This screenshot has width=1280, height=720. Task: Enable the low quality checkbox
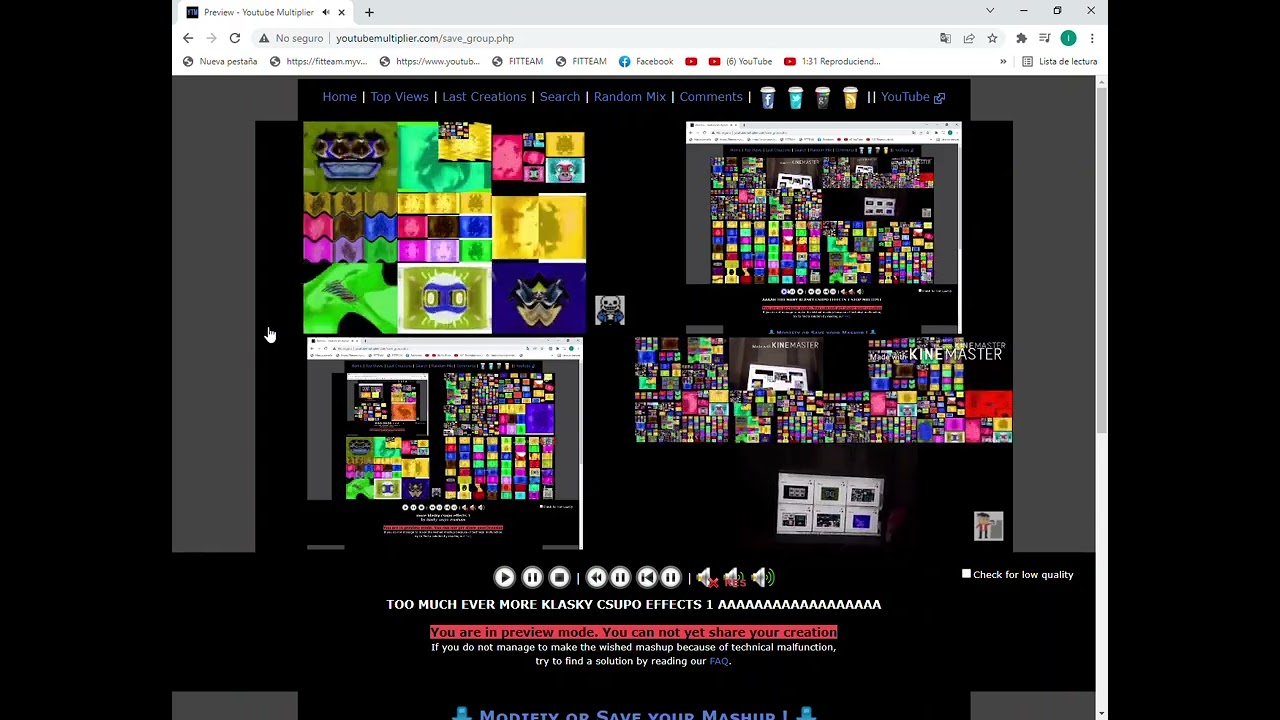(x=966, y=574)
